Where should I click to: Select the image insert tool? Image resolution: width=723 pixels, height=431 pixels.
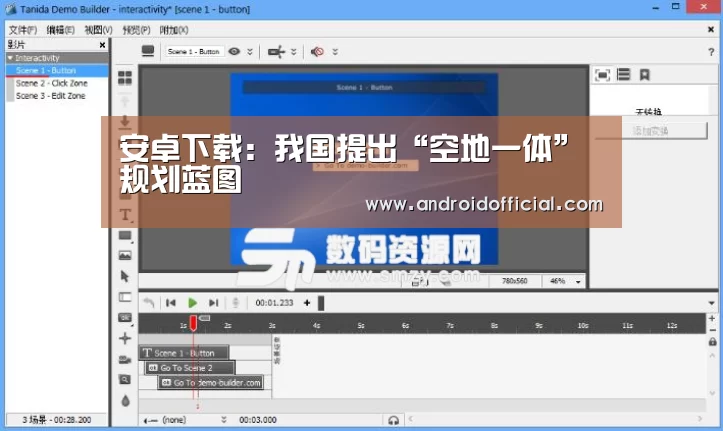point(125,255)
